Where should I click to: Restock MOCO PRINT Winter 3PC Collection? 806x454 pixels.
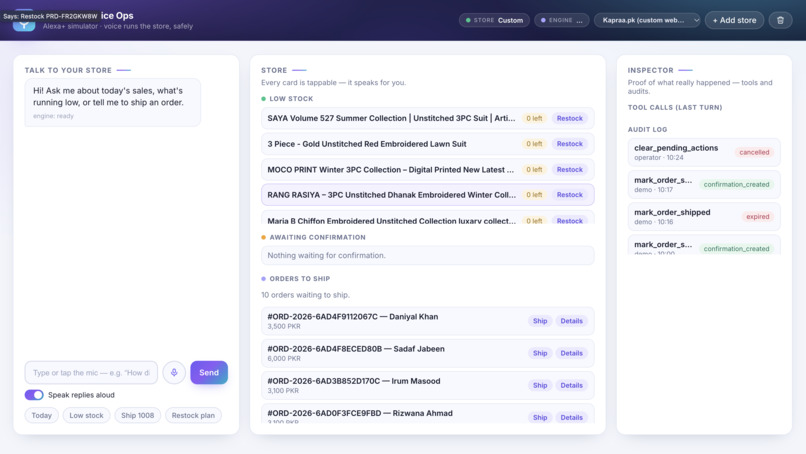[x=570, y=169]
